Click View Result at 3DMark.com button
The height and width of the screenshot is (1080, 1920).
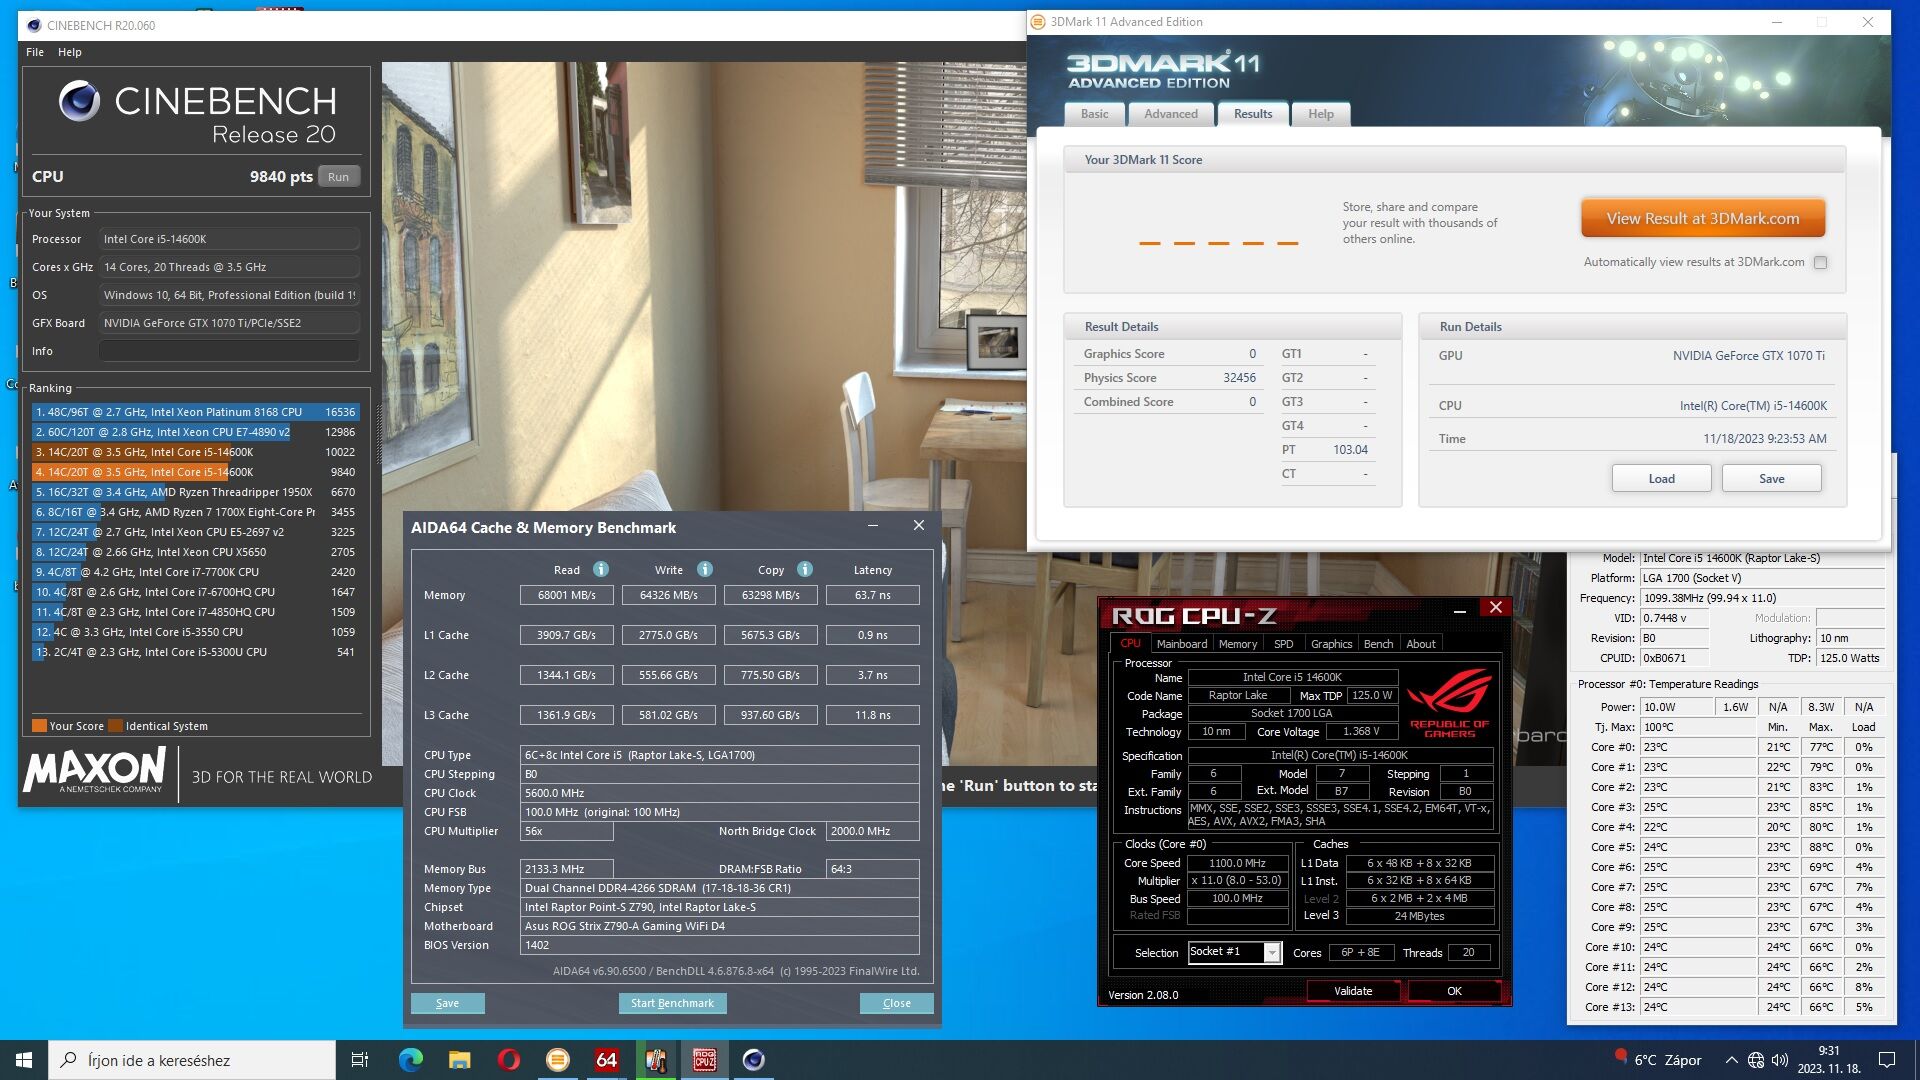click(x=1702, y=218)
